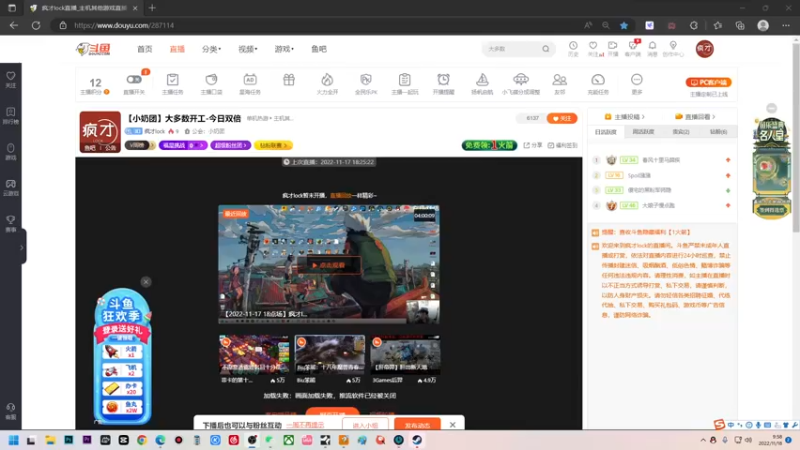Open the 分类 dropdown in navigation
Image resolution: width=800 pixels, height=450 pixels.
[x=211, y=49]
